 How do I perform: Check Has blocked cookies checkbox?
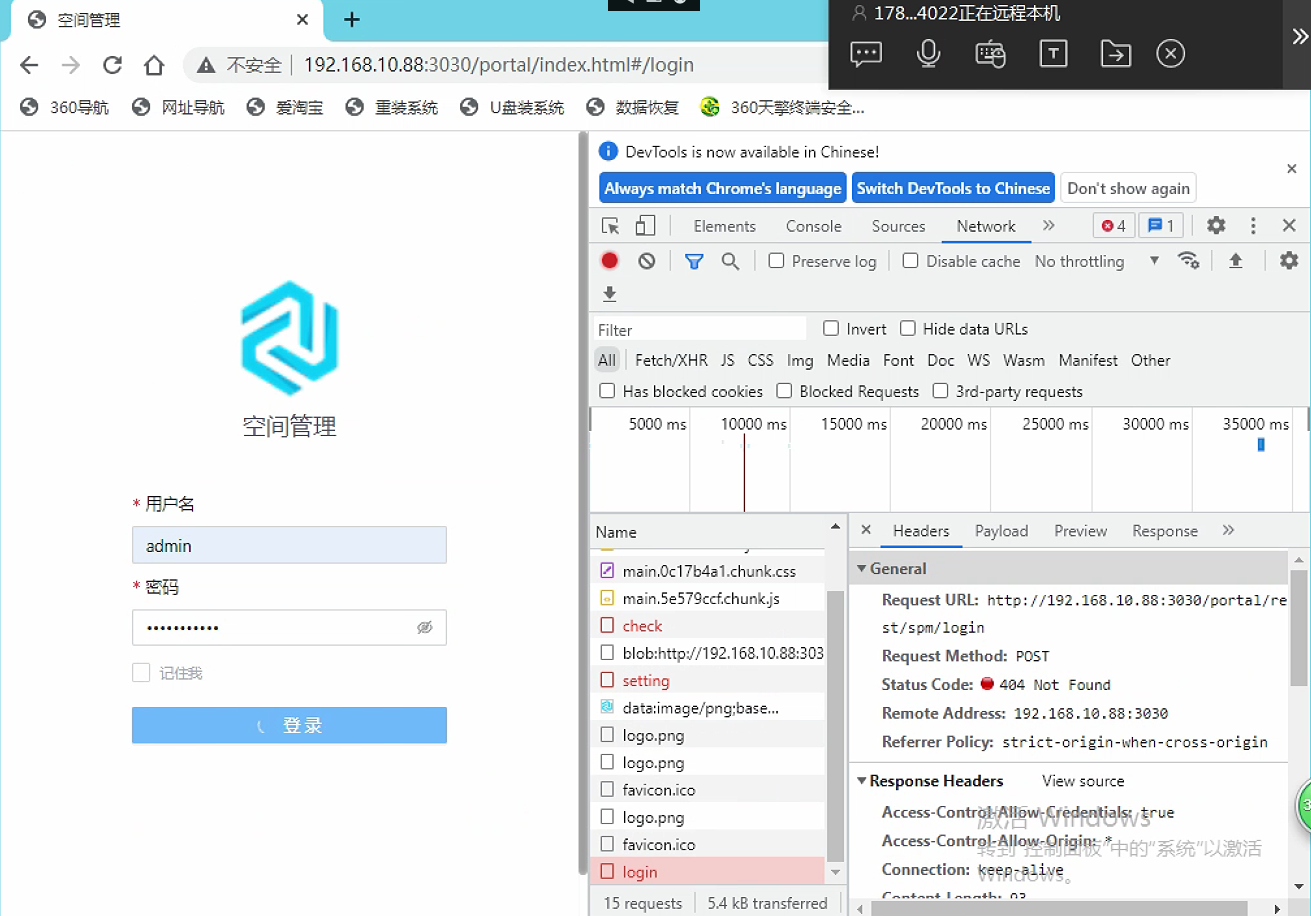coord(607,391)
